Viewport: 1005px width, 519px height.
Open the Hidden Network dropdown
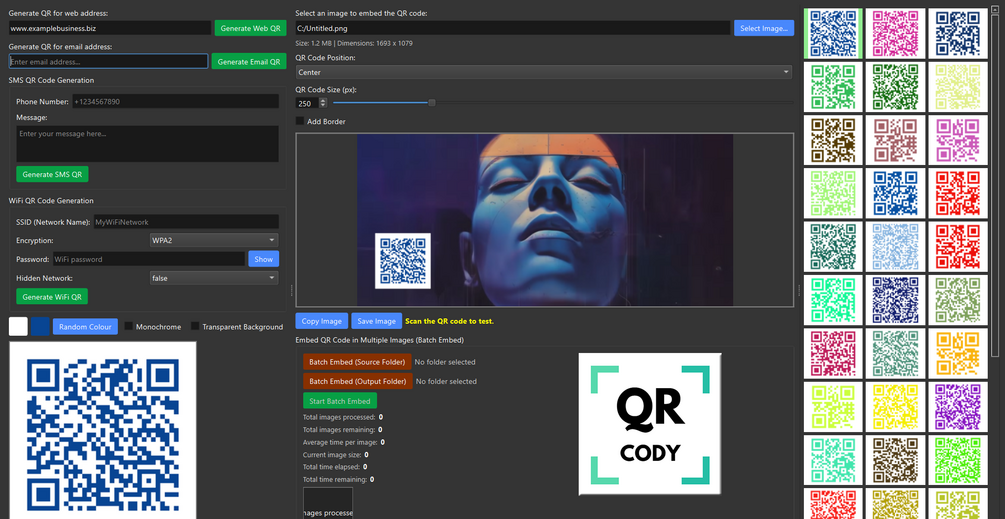pos(214,278)
